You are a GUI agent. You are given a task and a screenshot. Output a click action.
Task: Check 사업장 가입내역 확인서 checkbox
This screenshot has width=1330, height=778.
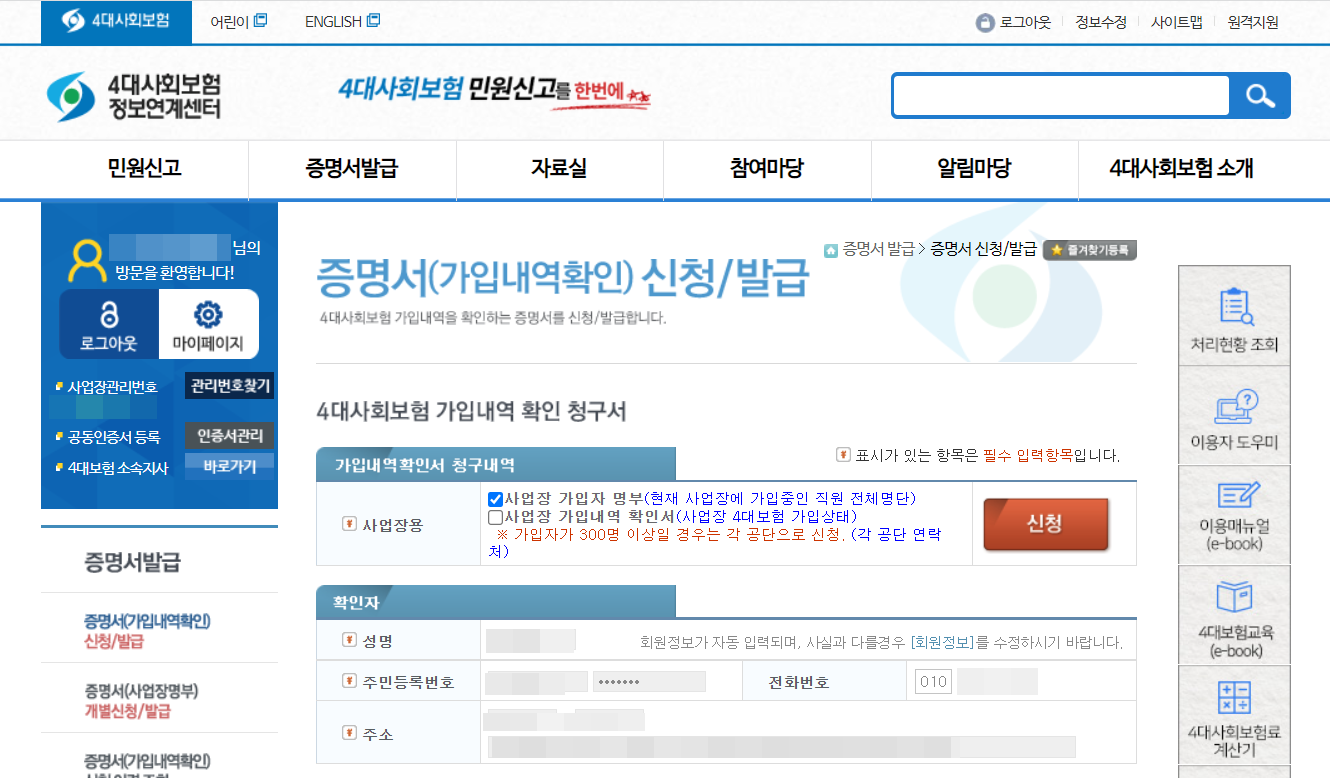pyautogui.click(x=495, y=518)
